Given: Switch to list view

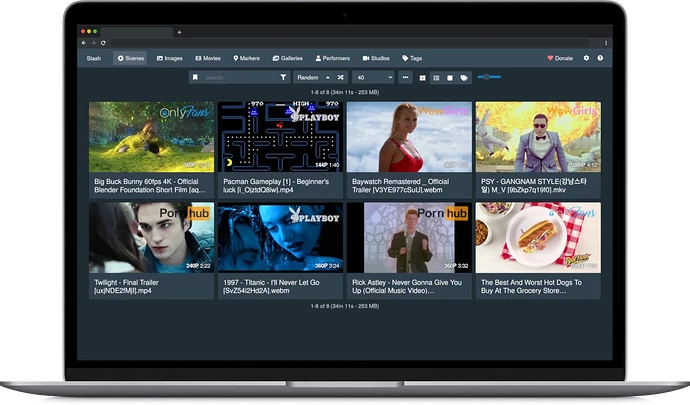Looking at the screenshot, I should (x=436, y=78).
